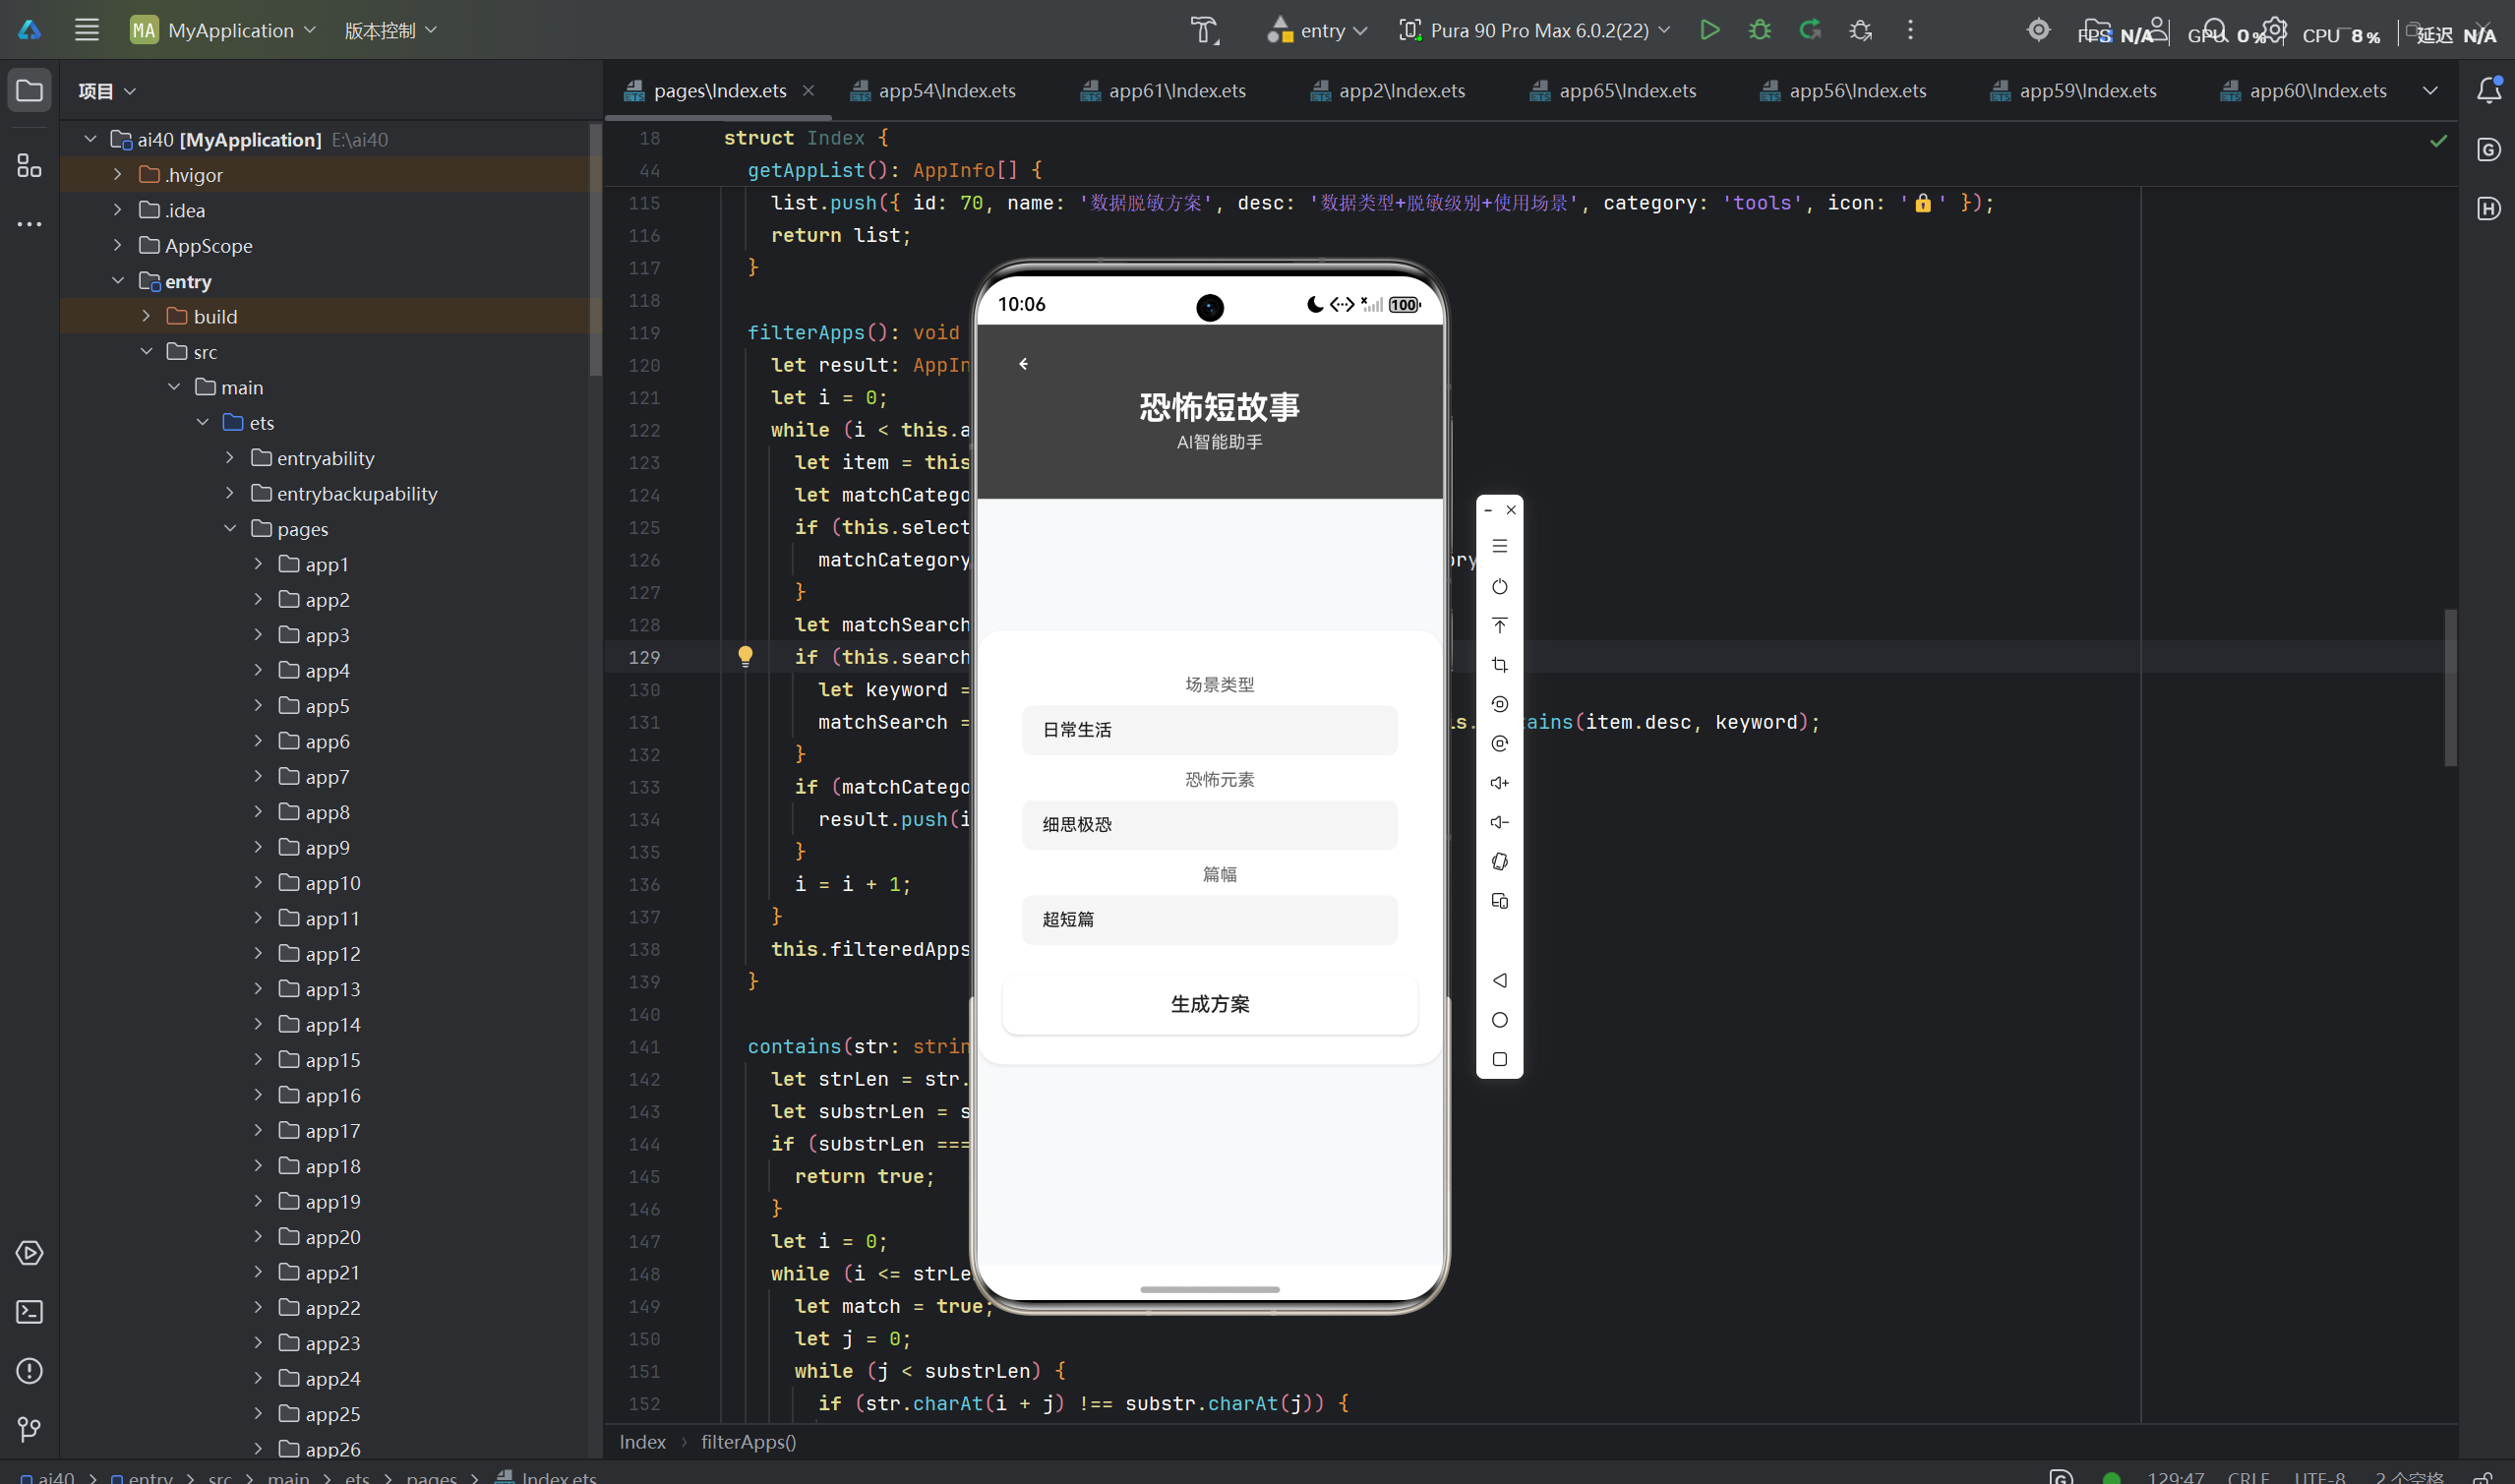Switch to app65\Index.ets tab
This screenshot has width=2515, height=1484.
[1613, 91]
